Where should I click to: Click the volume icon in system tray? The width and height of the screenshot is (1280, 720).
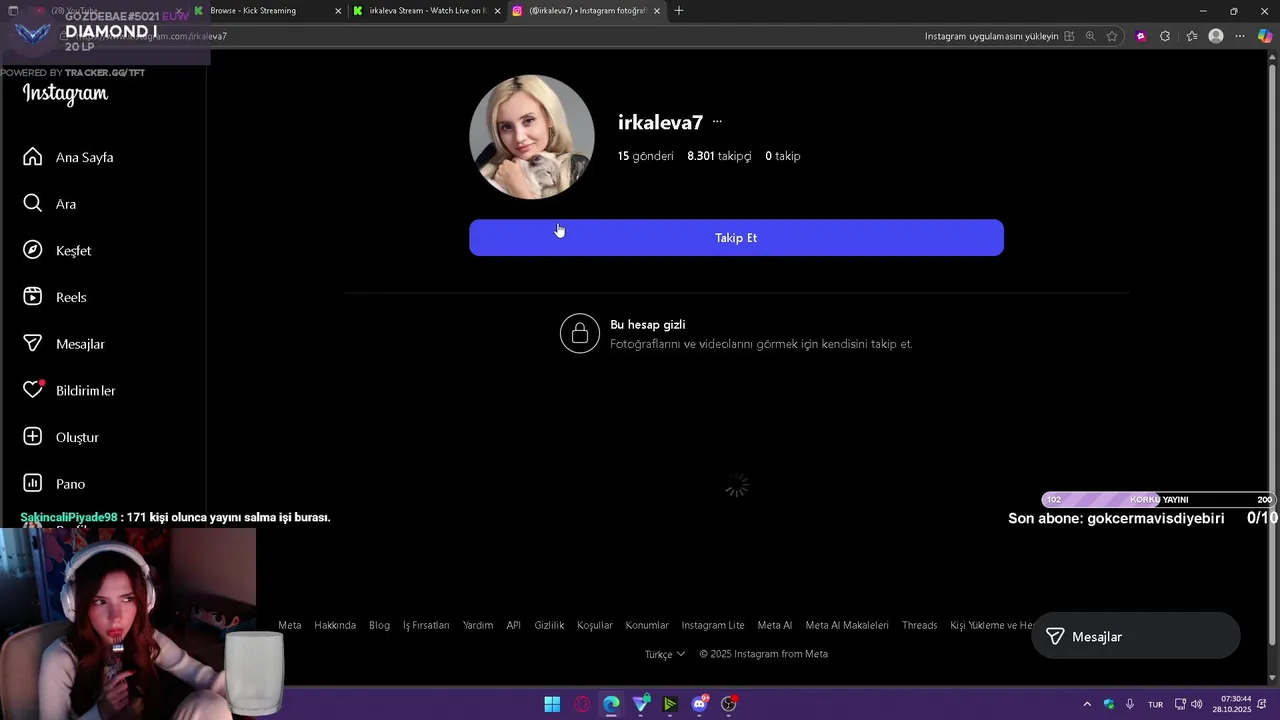[1197, 704]
